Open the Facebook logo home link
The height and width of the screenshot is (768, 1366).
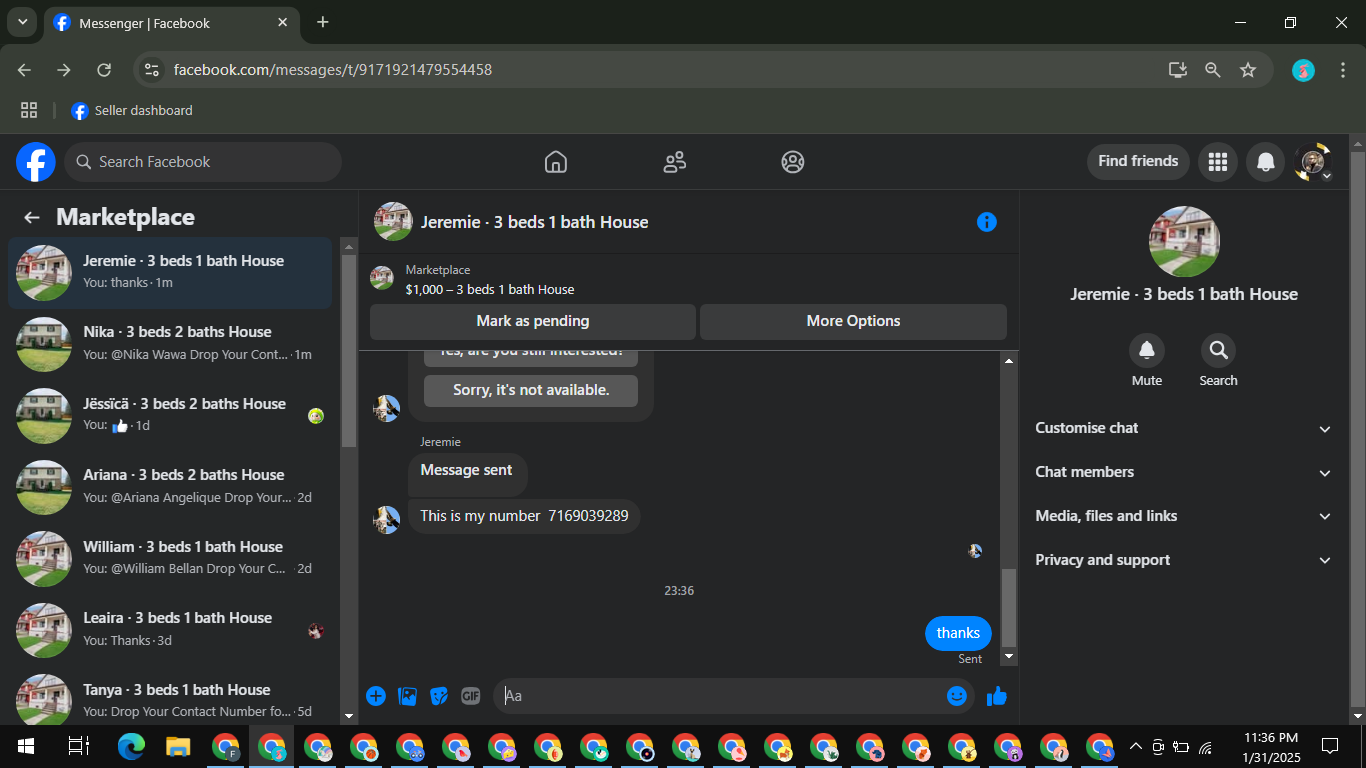pyautogui.click(x=36, y=162)
